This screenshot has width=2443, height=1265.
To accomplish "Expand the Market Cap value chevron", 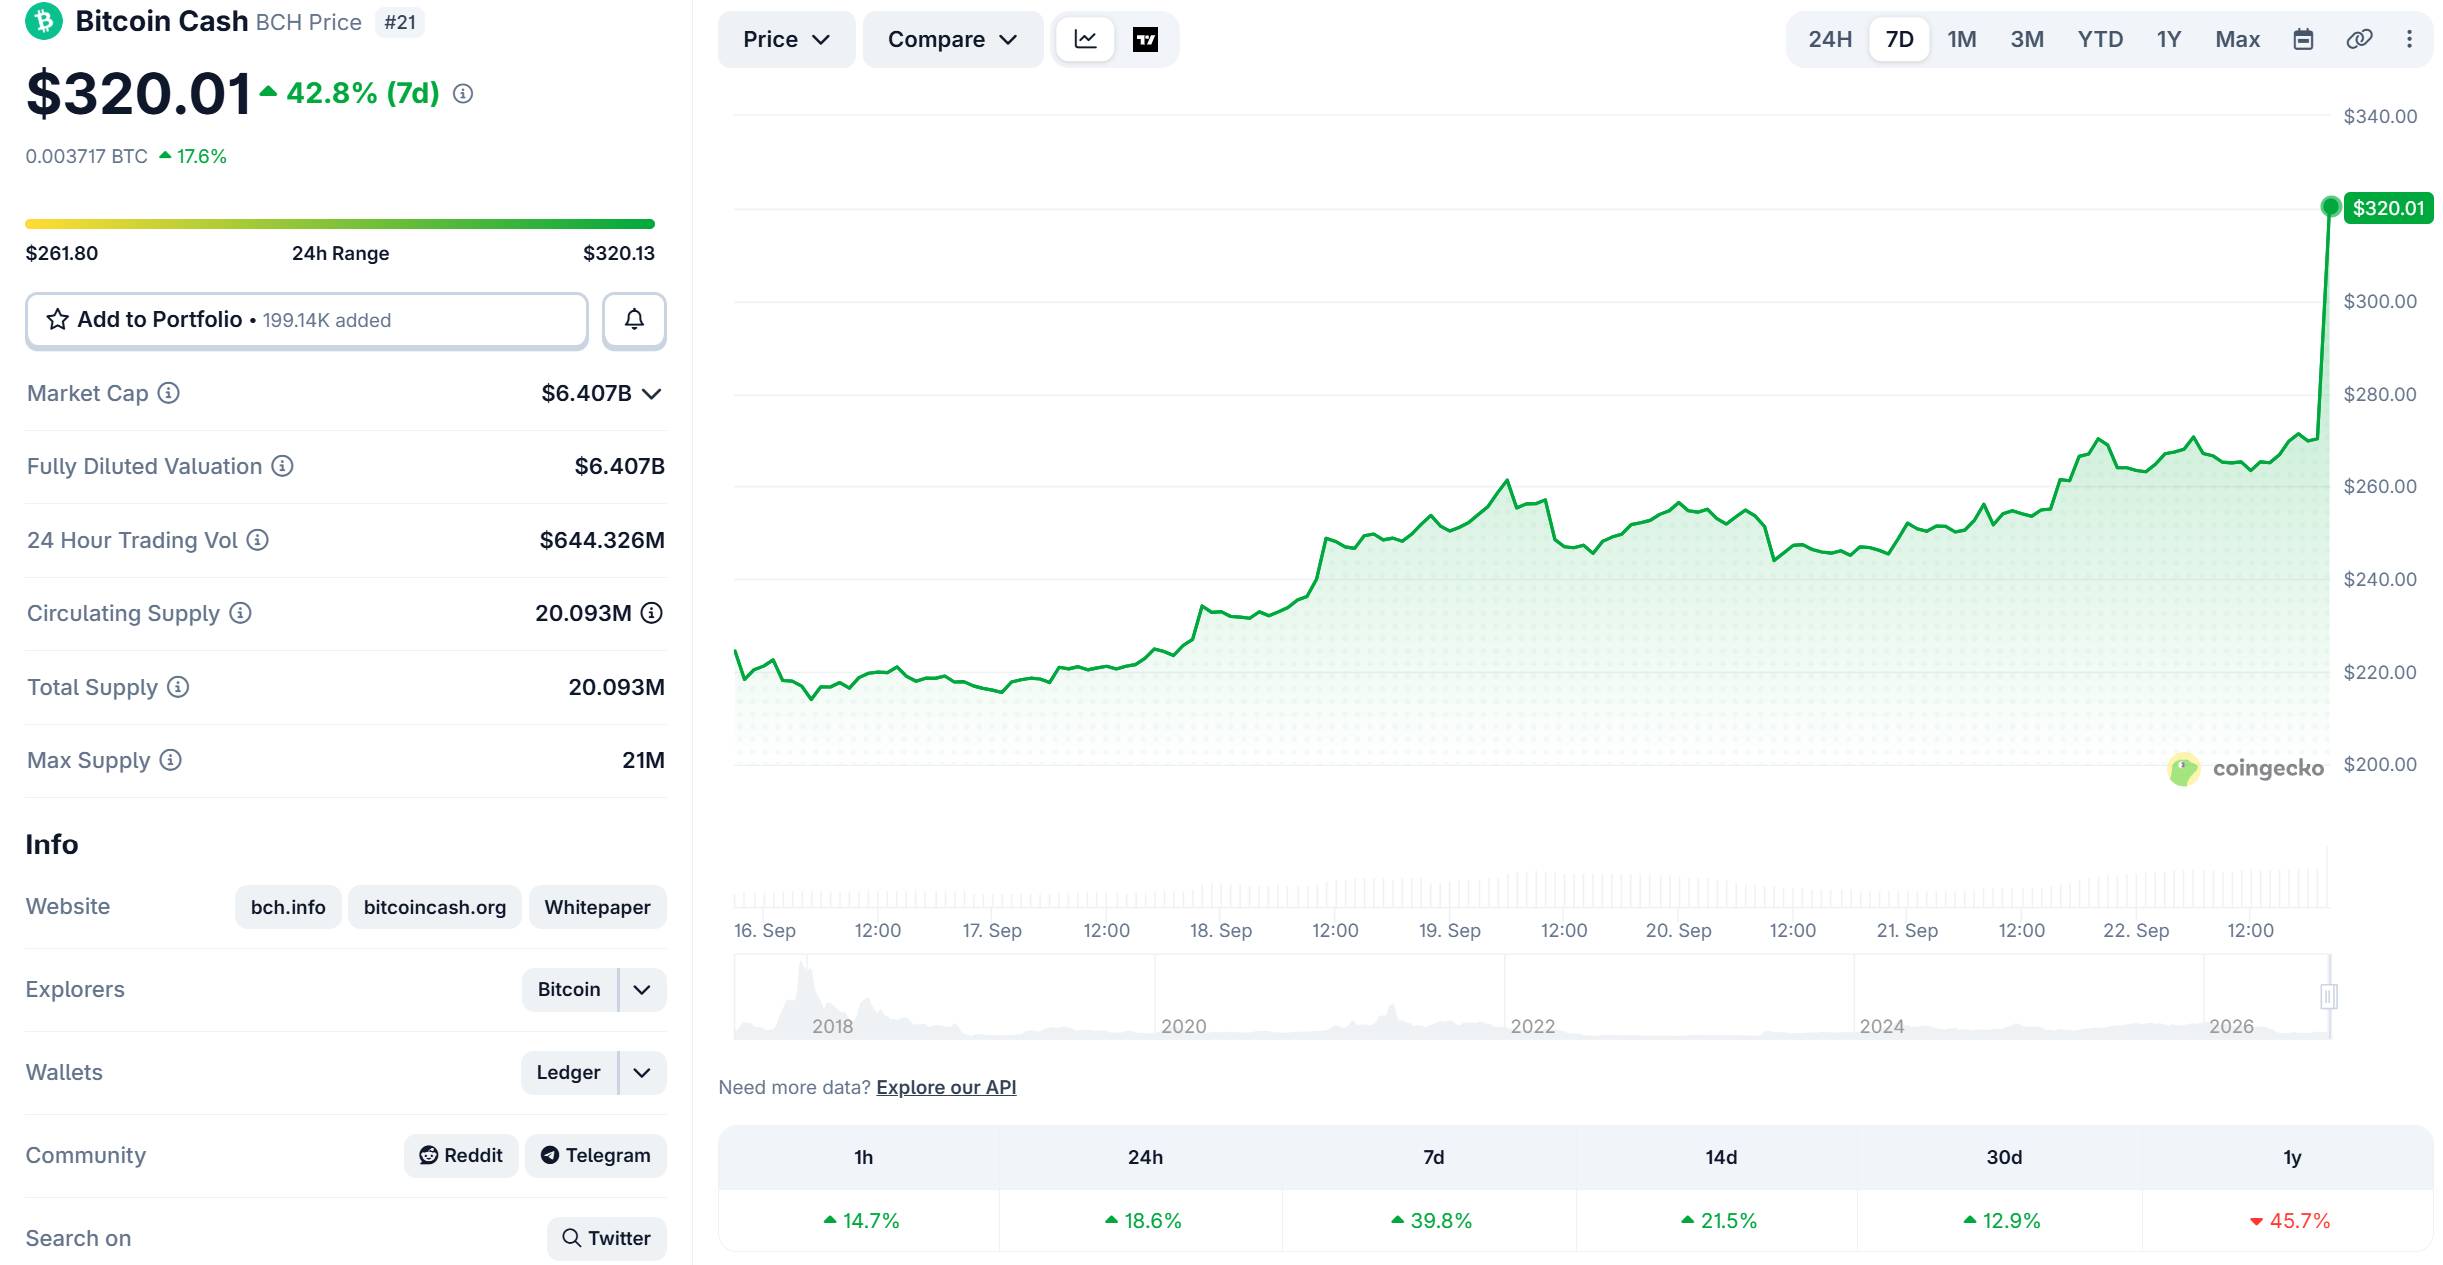I will (652, 394).
